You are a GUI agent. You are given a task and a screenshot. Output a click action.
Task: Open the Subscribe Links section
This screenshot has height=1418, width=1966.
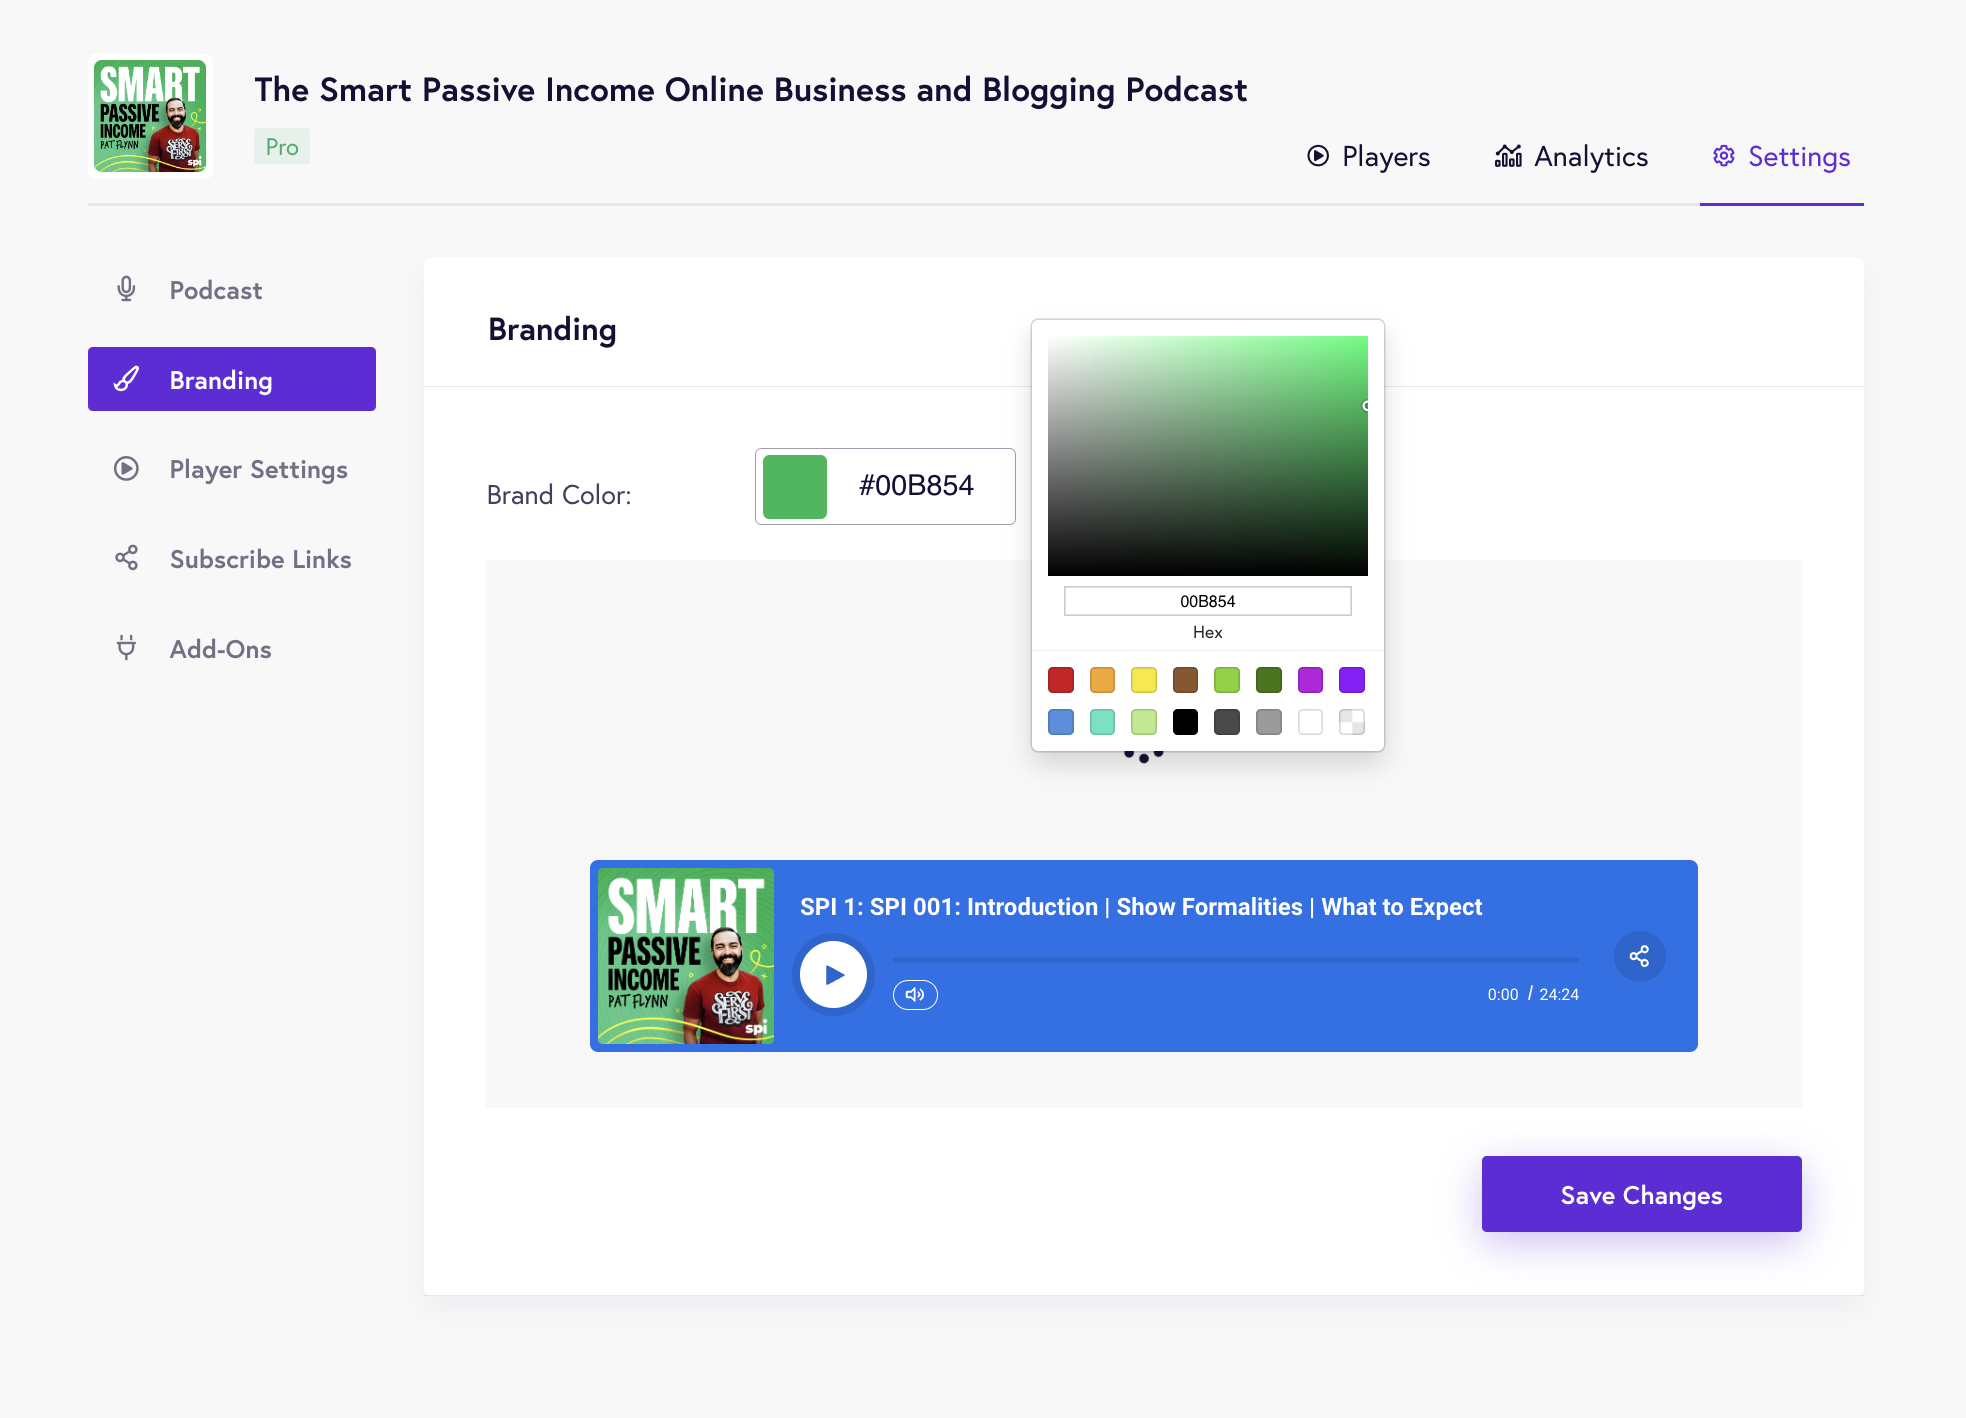232,559
